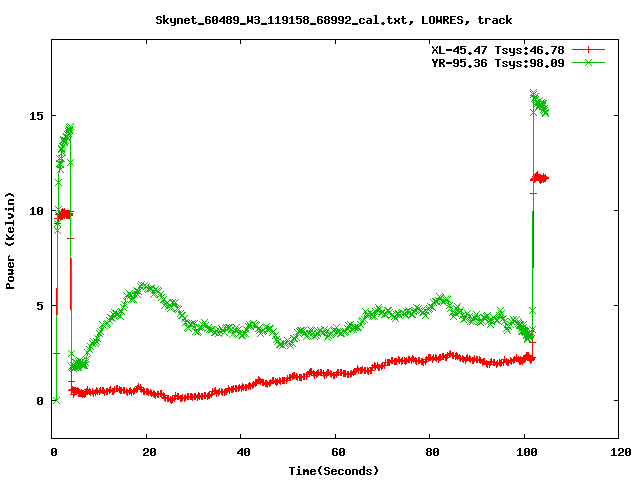Screen dimensions: 640x480
Task: Click the y-axis tick label 10
Action: tap(36, 211)
